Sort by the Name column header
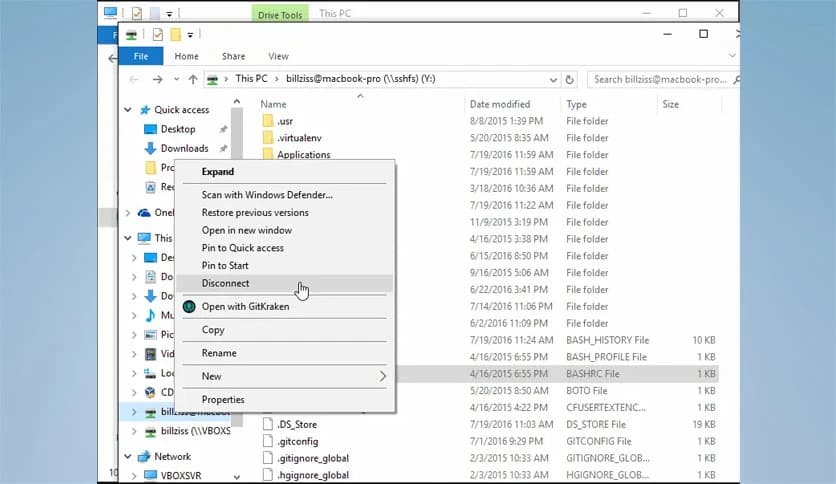 274,104
